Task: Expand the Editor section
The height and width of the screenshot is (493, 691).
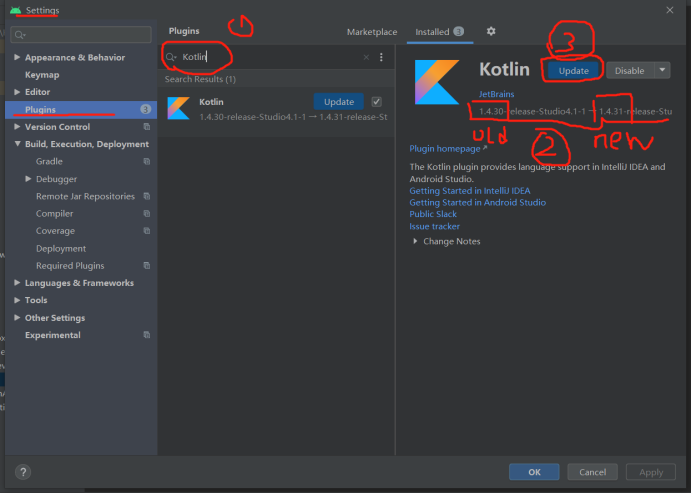Action: (x=17, y=92)
